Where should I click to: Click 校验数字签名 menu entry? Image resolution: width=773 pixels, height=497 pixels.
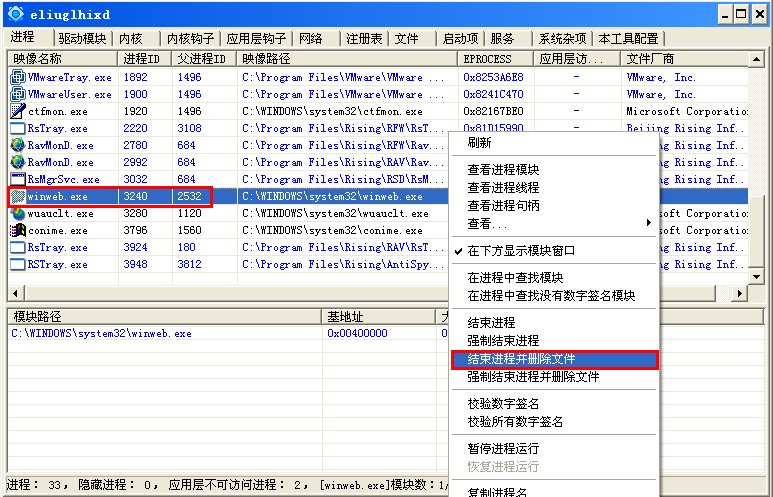[503, 404]
